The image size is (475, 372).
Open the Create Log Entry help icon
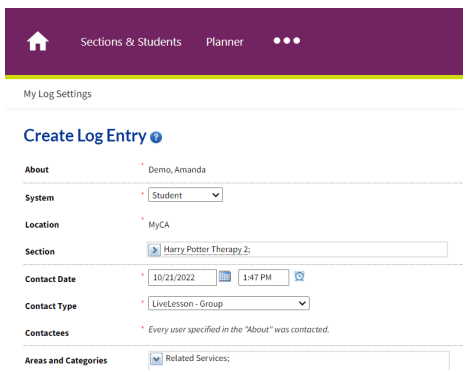(156, 137)
